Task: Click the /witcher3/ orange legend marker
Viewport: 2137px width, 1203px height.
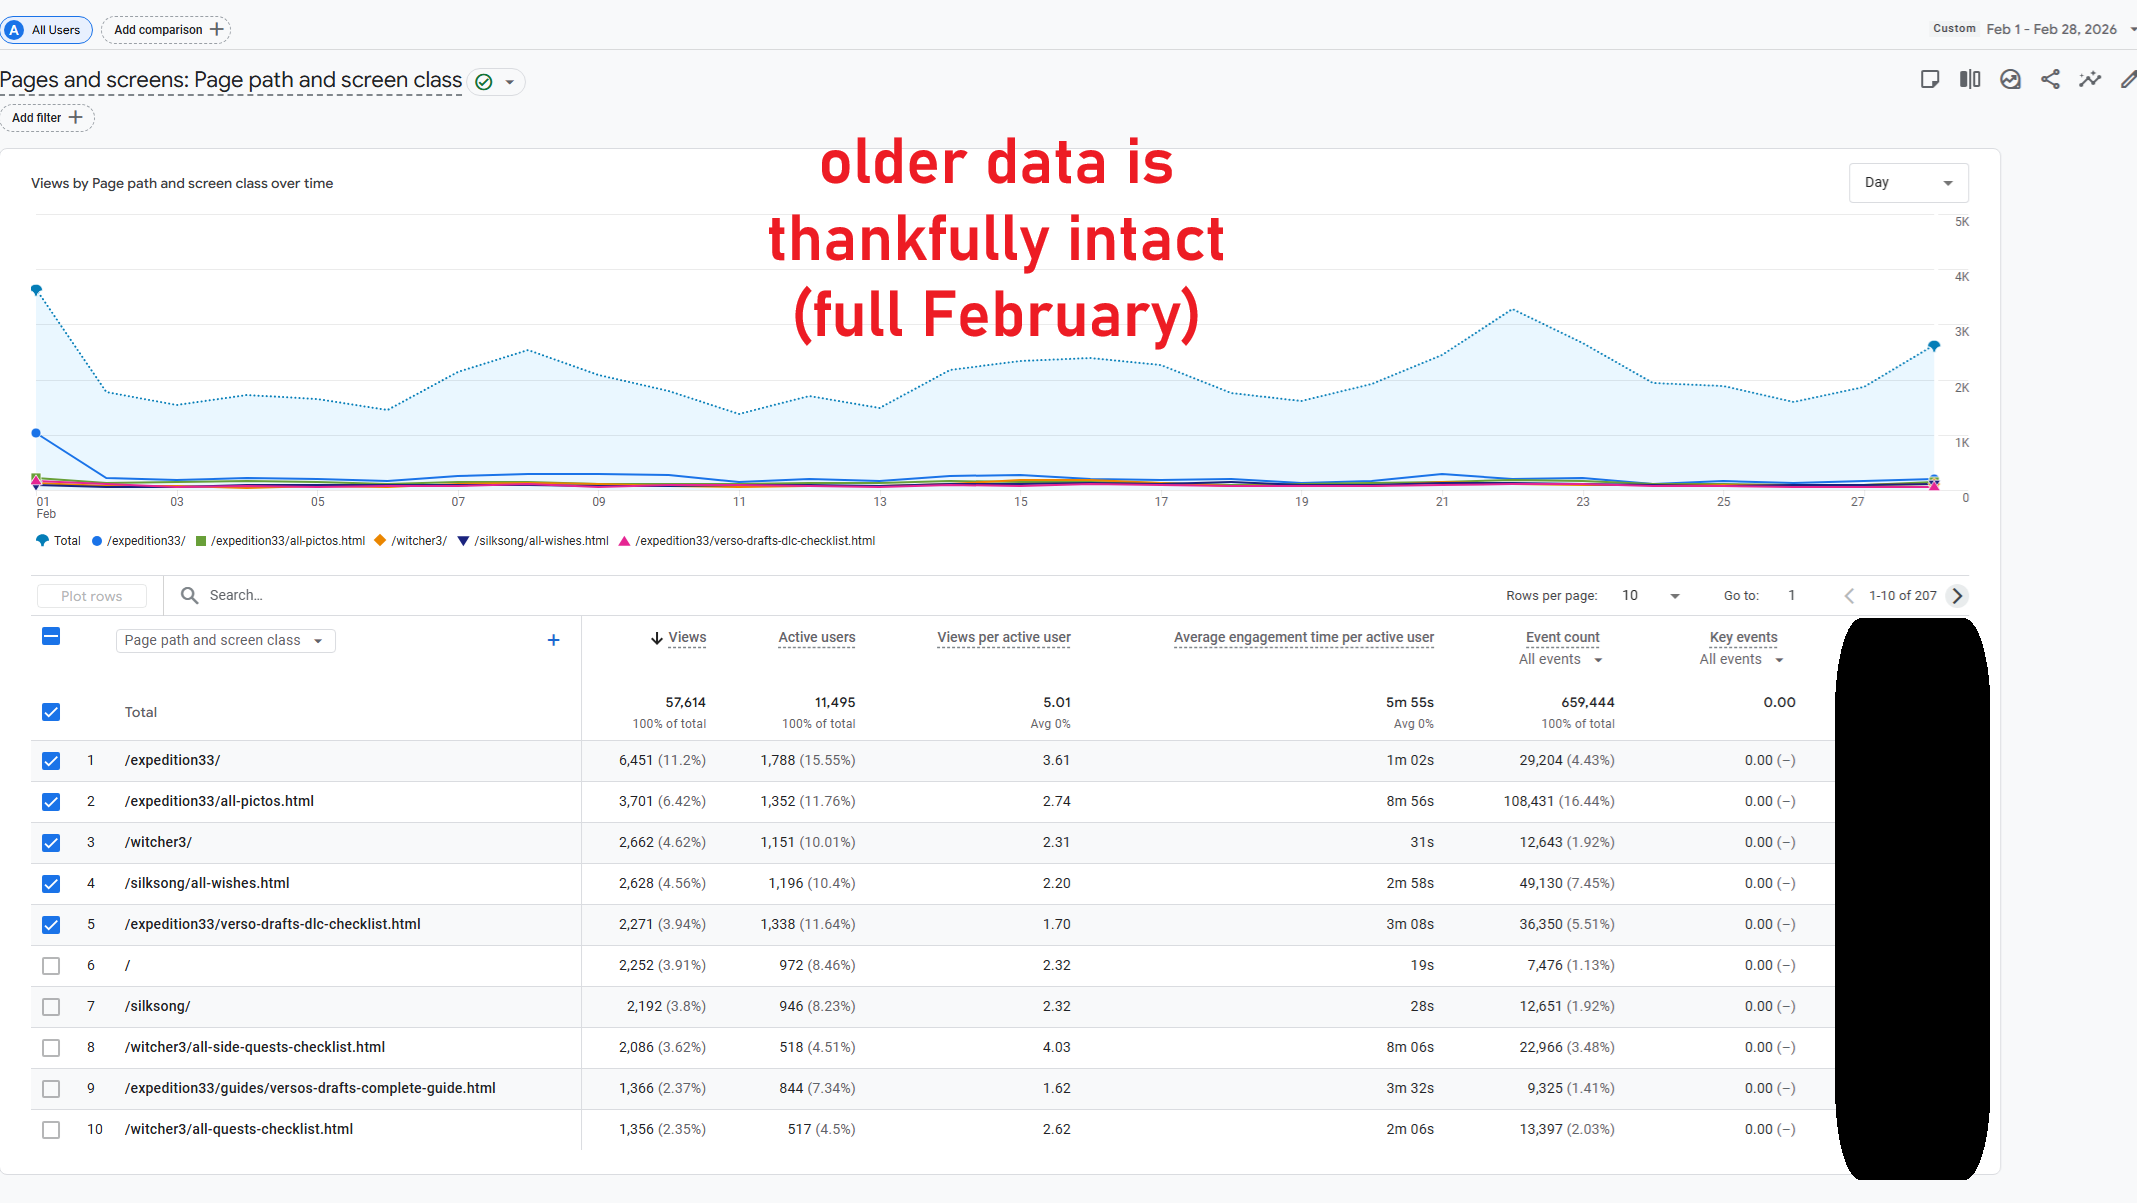Action: click(380, 541)
